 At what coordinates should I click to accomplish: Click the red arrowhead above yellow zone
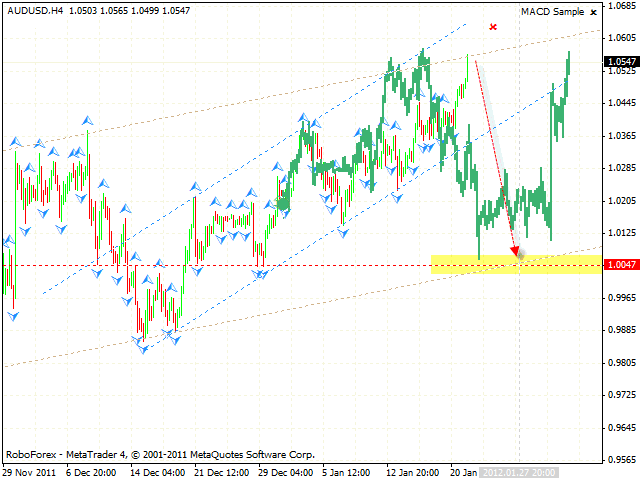click(x=515, y=251)
